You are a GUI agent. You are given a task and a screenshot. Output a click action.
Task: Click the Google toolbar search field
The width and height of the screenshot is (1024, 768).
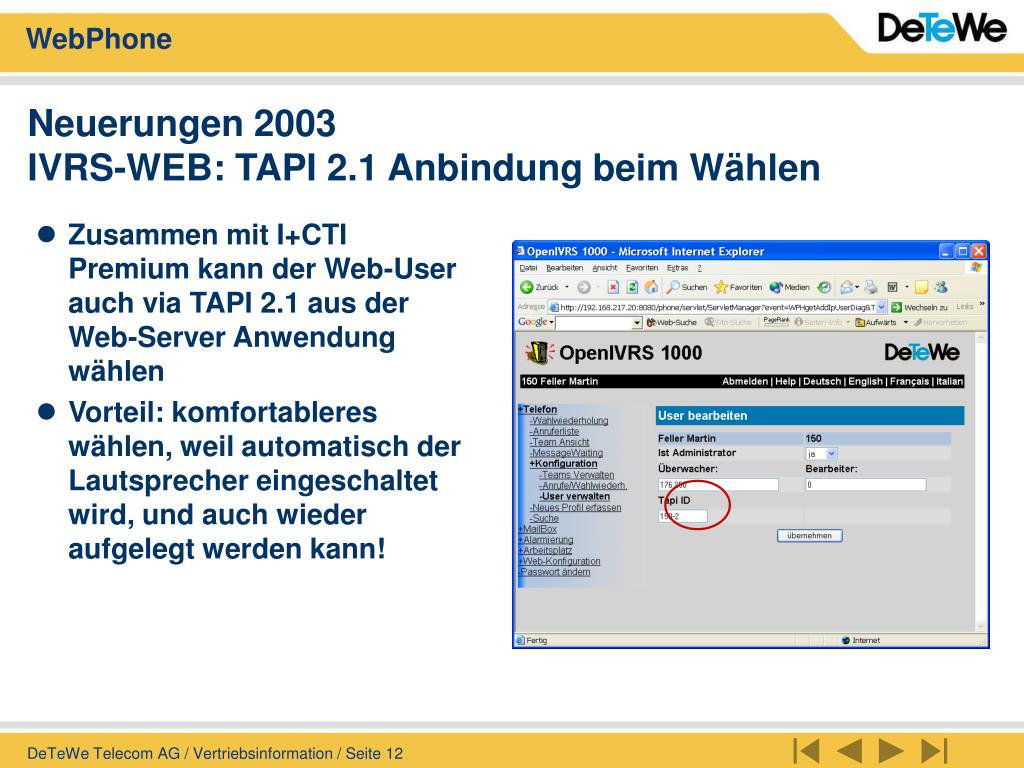click(594, 323)
